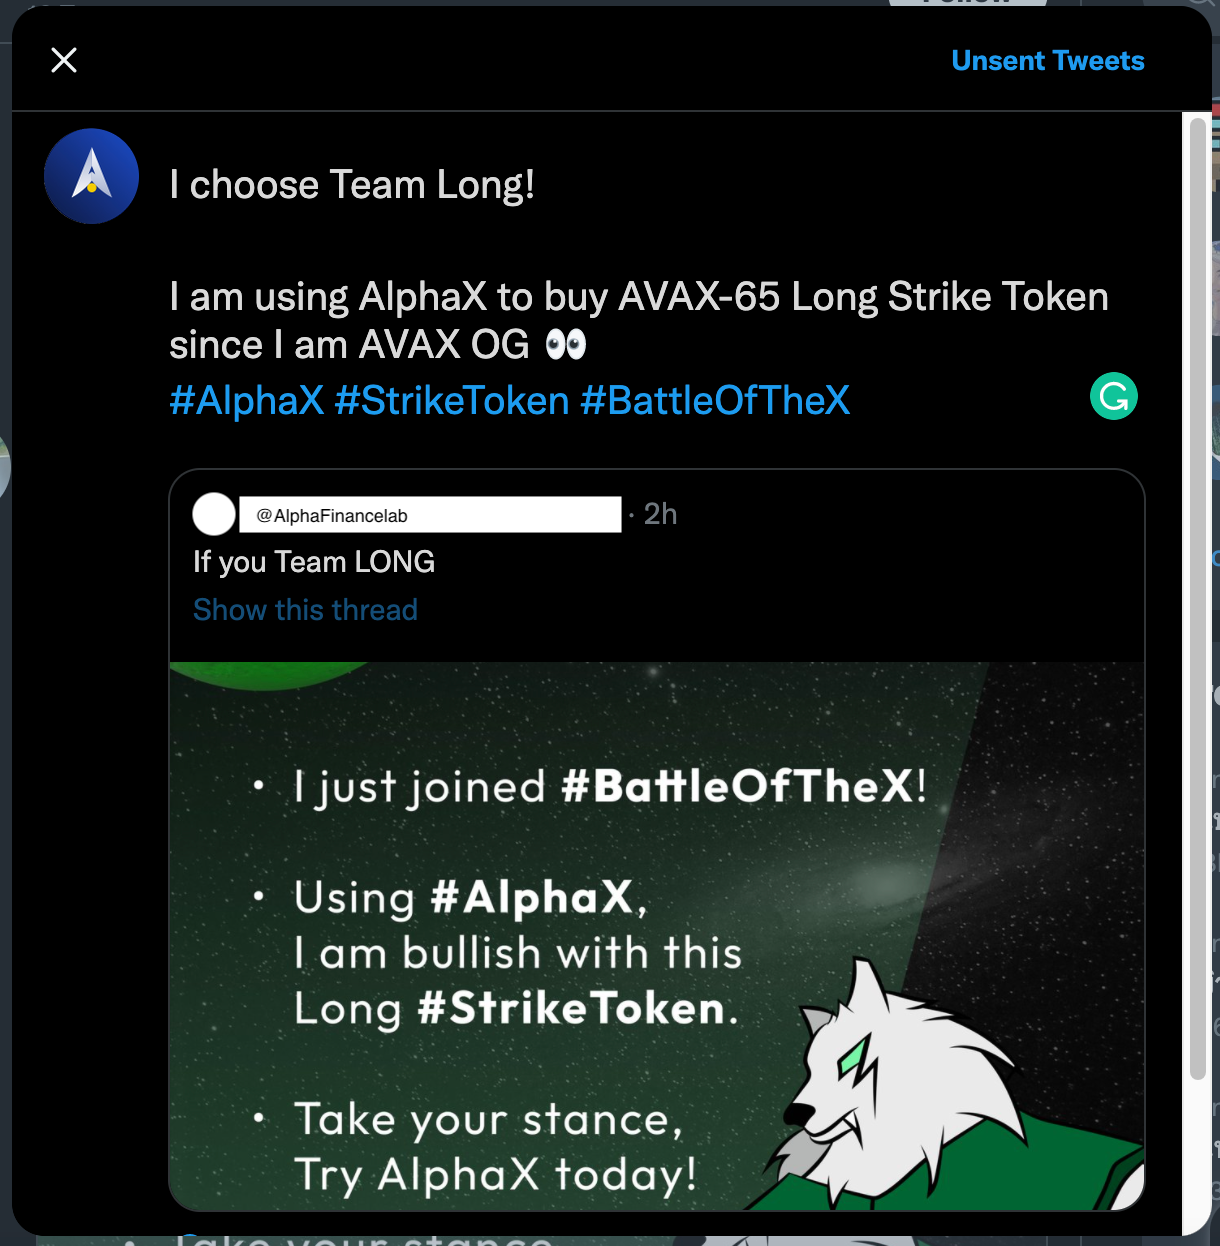Click the quoted tweet's round white avatar
The width and height of the screenshot is (1220, 1246).
tap(214, 515)
